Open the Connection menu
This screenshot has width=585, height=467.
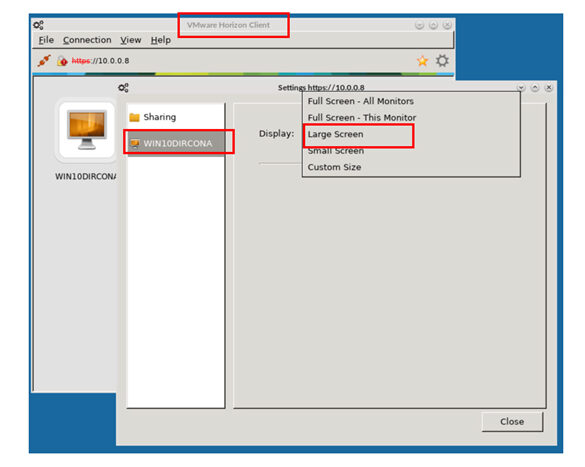pyautogui.click(x=87, y=40)
